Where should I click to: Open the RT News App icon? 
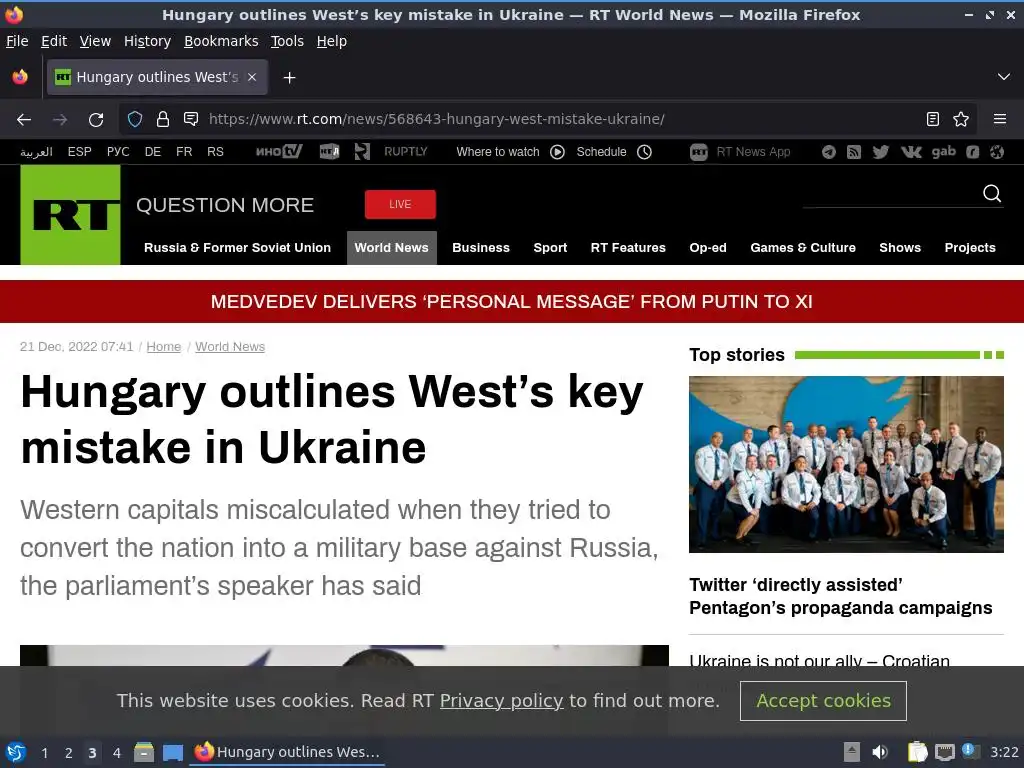pyautogui.click(x=699, y=152)
